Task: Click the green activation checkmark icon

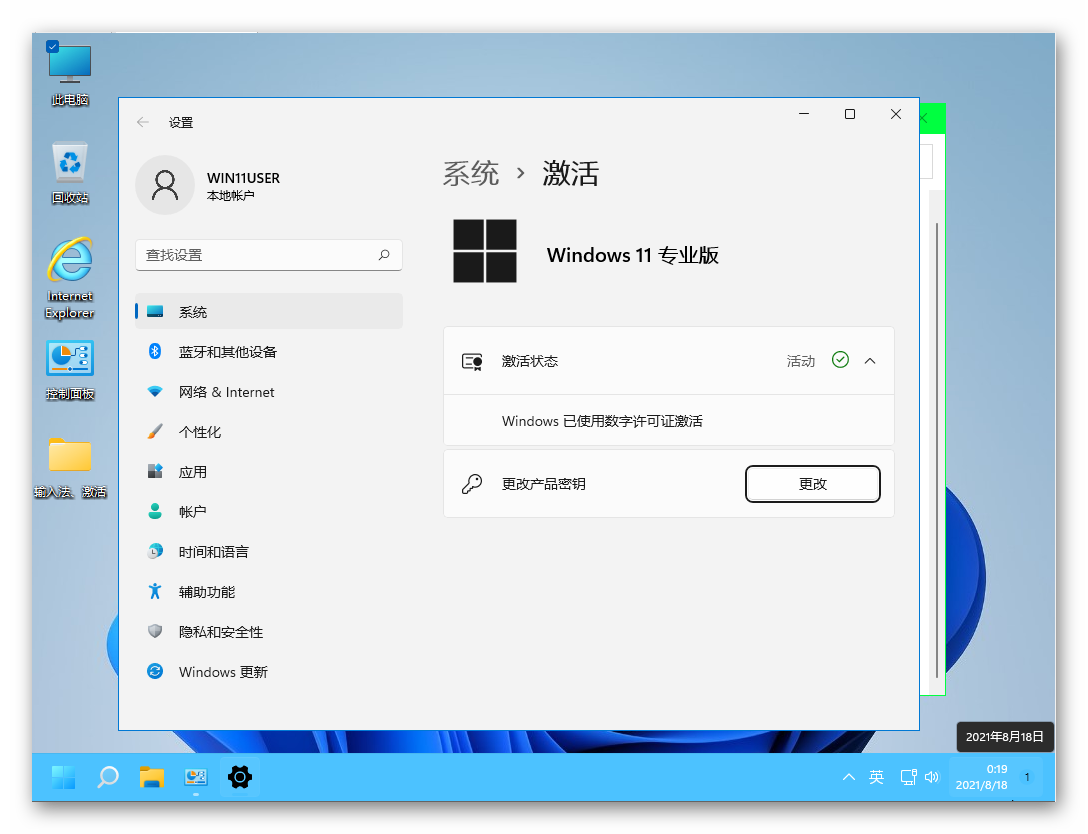Action: pyautogui.click(x=840, y=359)
